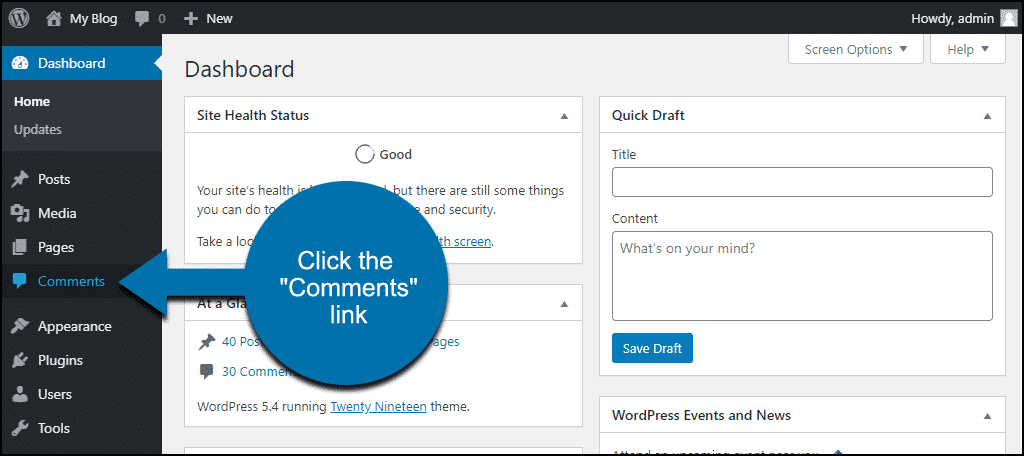This screenshot has height=456, width=1024.
Task: Open the Screen Options dropdown
Action: coord(856,50)
